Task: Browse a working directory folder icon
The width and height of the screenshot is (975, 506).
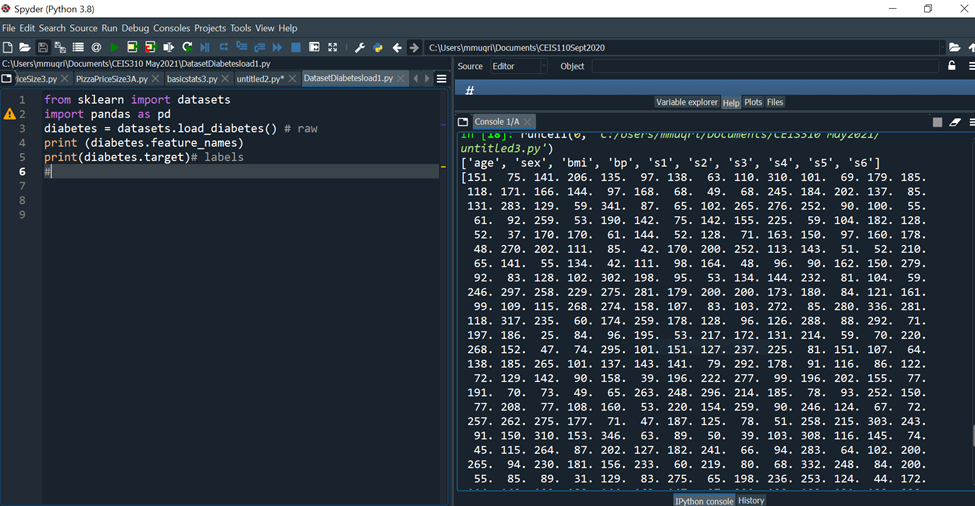Action: click(x=954, y=47)
